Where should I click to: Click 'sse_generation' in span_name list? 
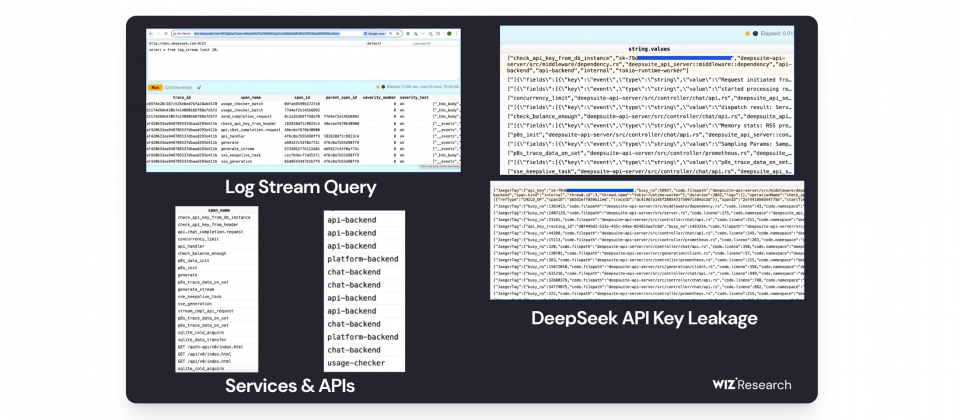click(195, 304)
